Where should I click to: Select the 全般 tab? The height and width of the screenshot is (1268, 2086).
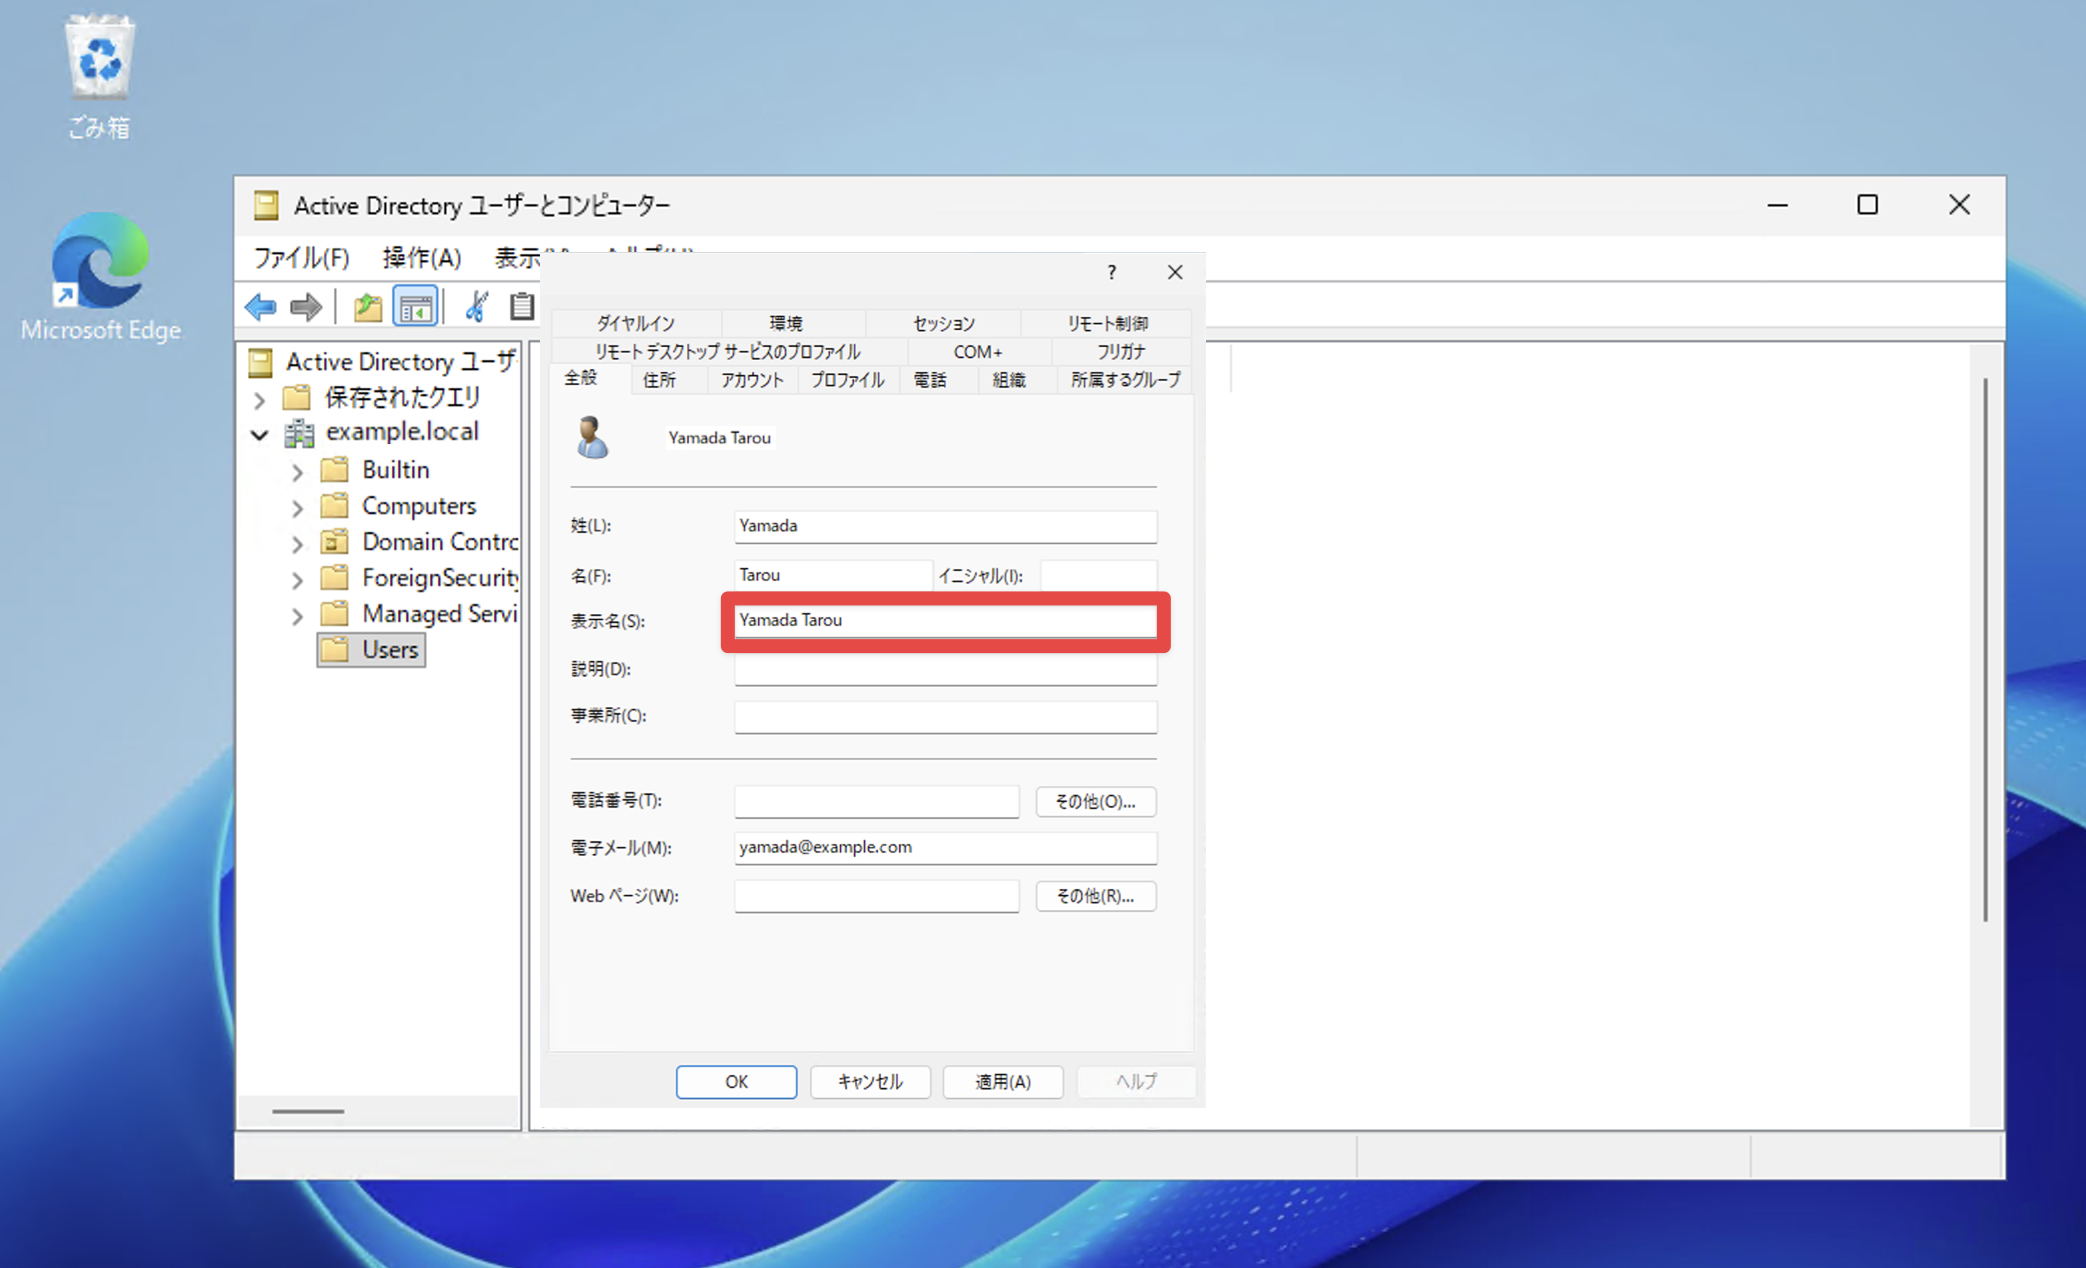click(x=581, y=378)
